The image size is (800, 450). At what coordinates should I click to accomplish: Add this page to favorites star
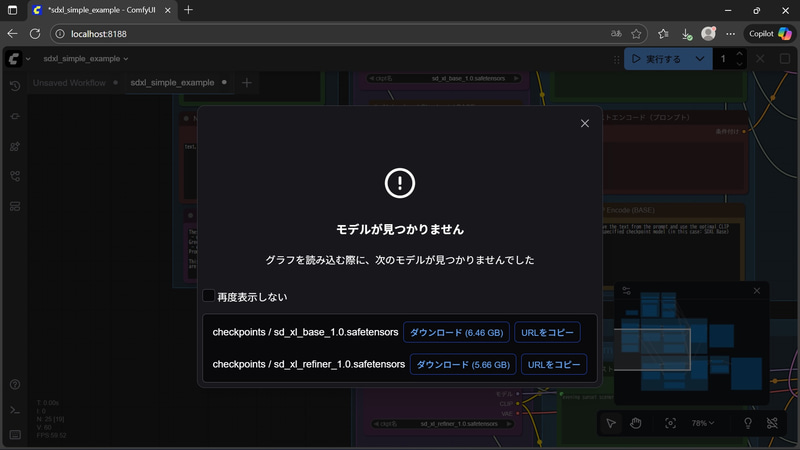636,34
